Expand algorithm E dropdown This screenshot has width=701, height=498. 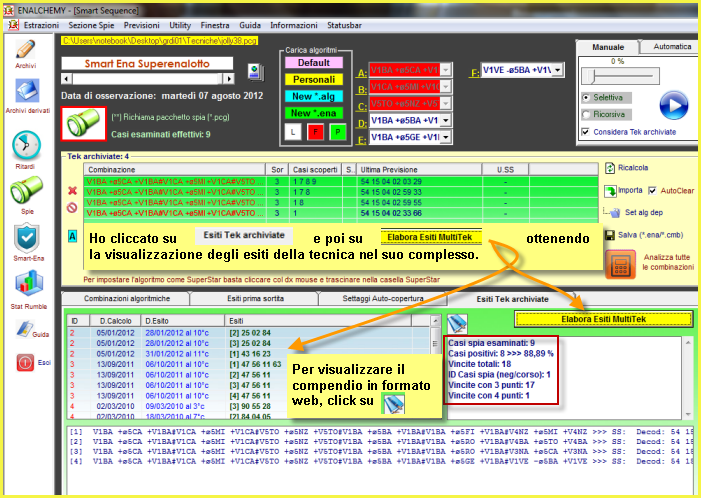click(445, 137)
